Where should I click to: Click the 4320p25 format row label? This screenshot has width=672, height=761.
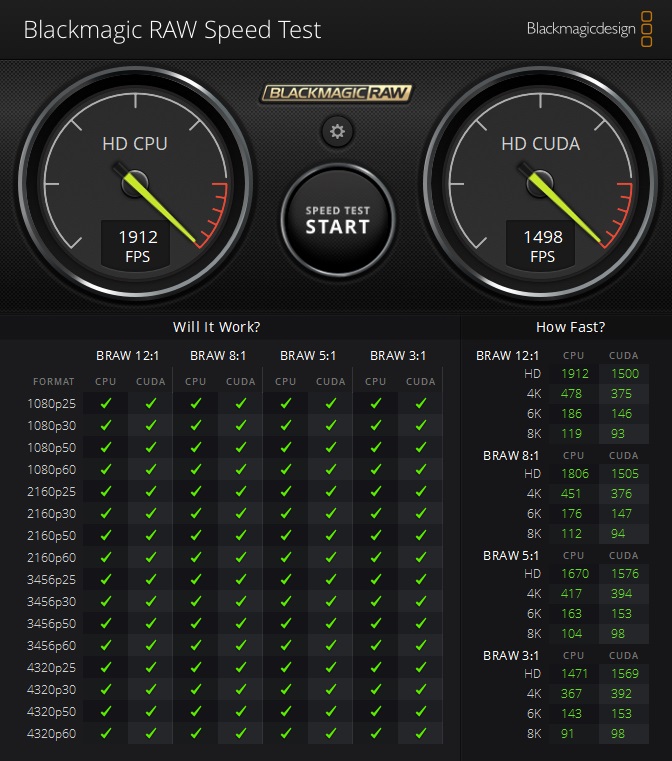[x=51, y=667]
